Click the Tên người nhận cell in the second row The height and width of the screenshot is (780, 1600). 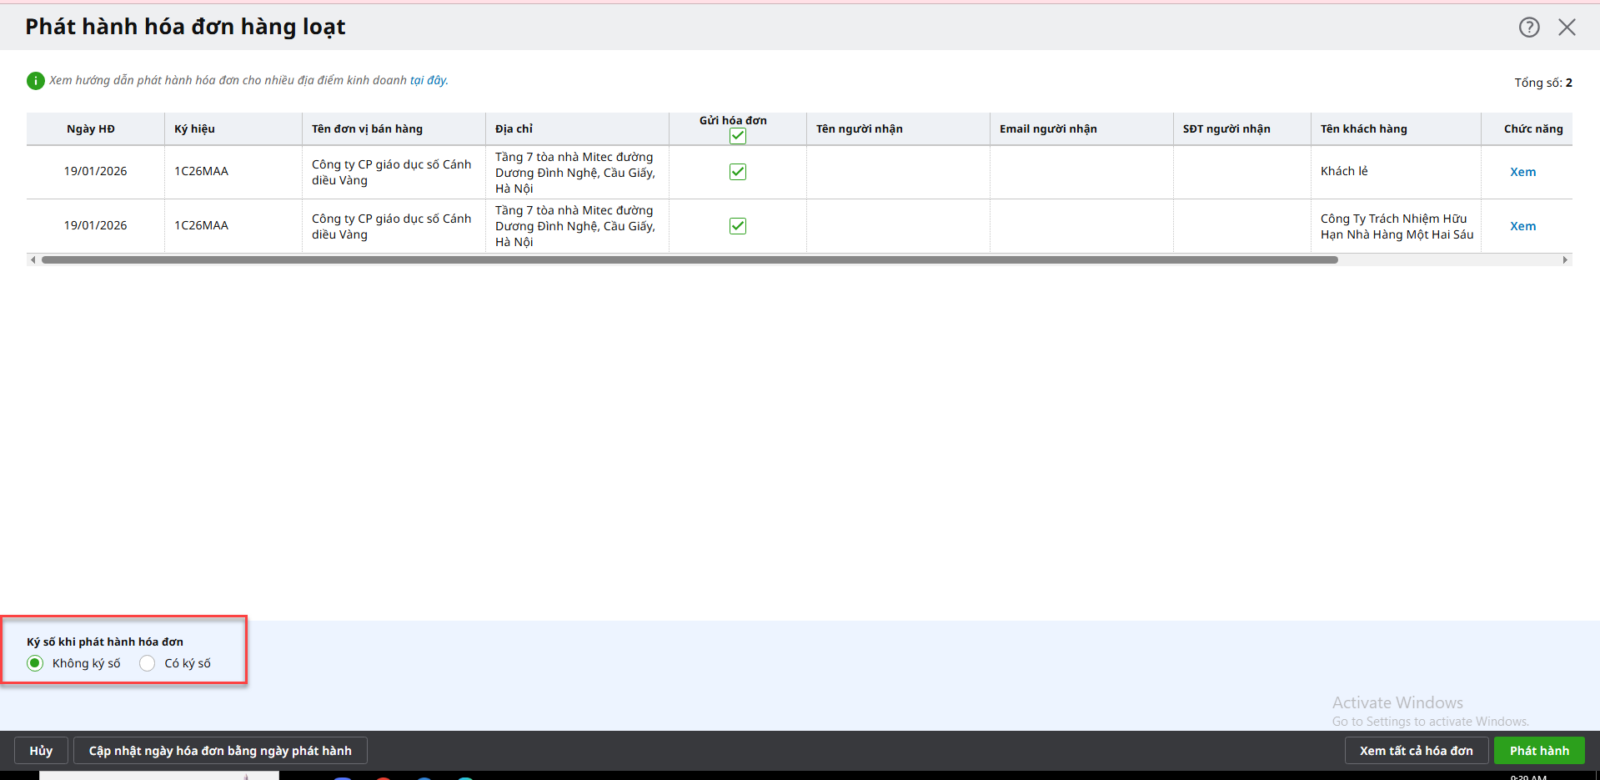[897, 226]
